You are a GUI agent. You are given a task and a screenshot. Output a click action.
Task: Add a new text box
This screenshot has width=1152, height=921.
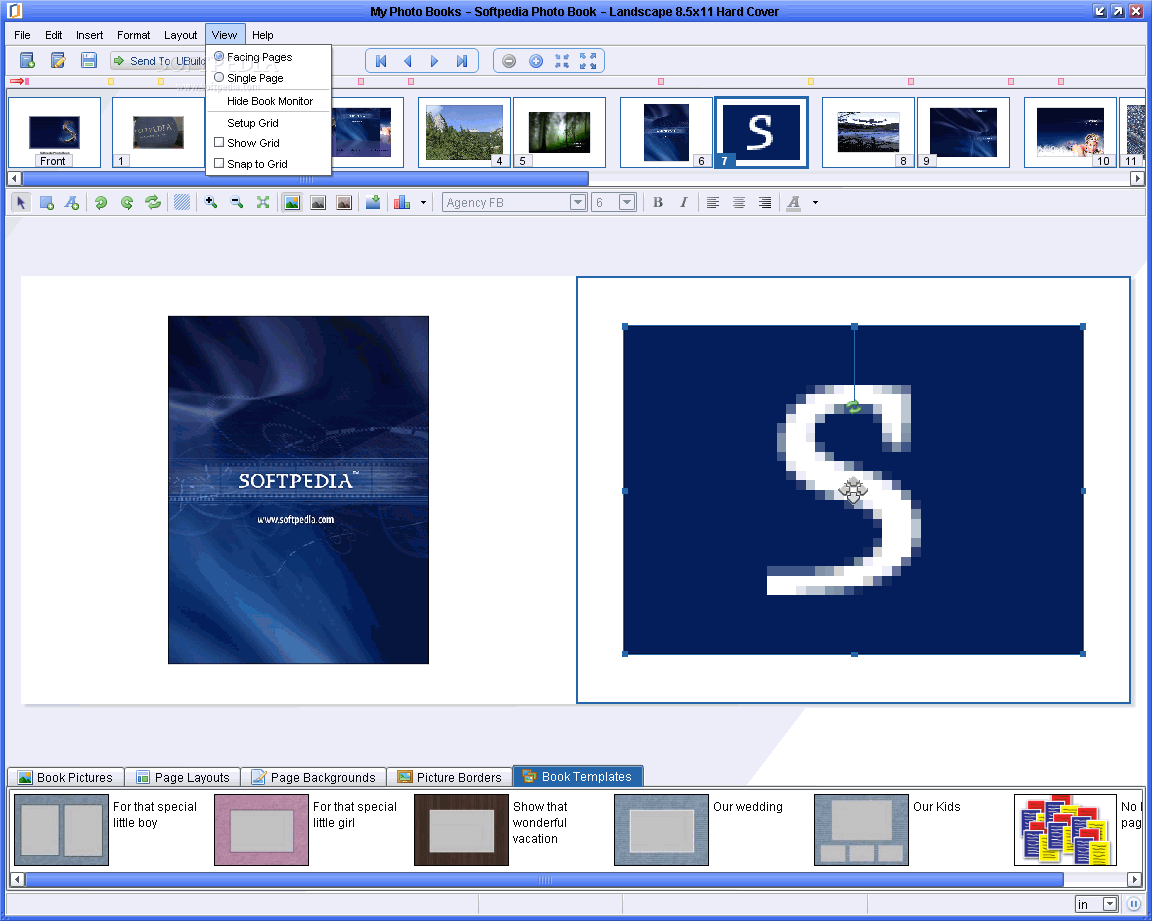click(x=71, y=203)
